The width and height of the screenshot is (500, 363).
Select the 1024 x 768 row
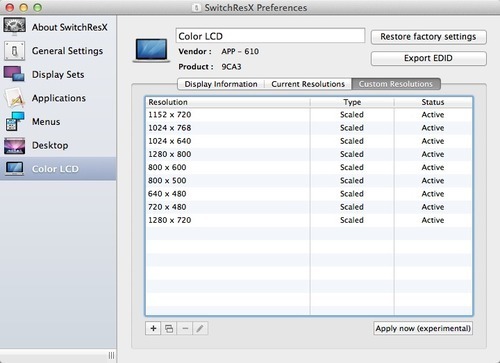click(x=309, y=128)
